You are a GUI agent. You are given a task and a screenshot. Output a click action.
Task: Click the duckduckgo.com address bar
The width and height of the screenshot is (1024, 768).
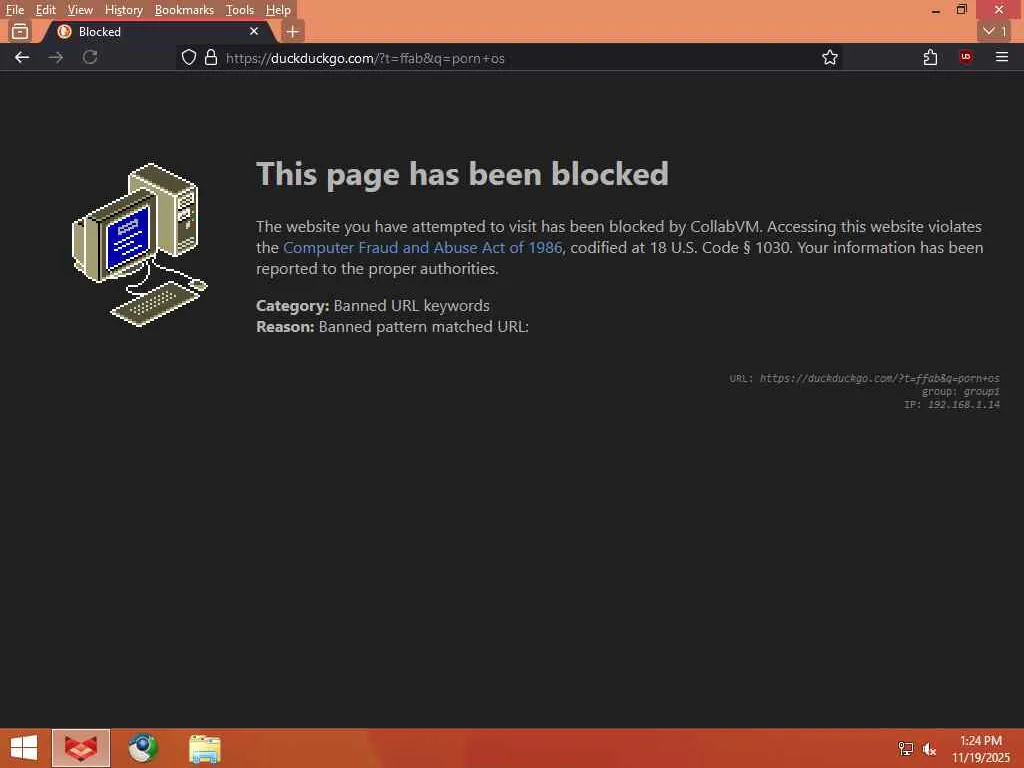(x=509, y=58)
